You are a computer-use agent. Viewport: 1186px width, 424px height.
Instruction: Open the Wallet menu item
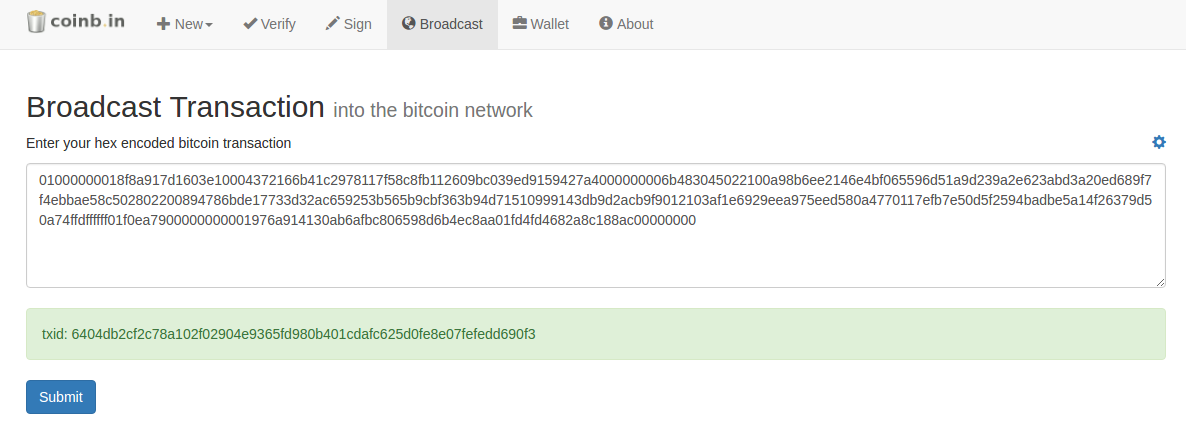pos(541,24)
